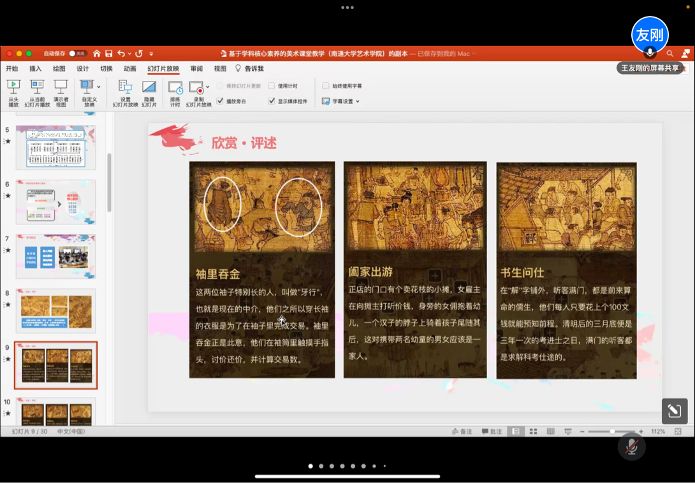
Task: Open the 绘图 (Draw) ribbon tab
Action: point(59,69)
